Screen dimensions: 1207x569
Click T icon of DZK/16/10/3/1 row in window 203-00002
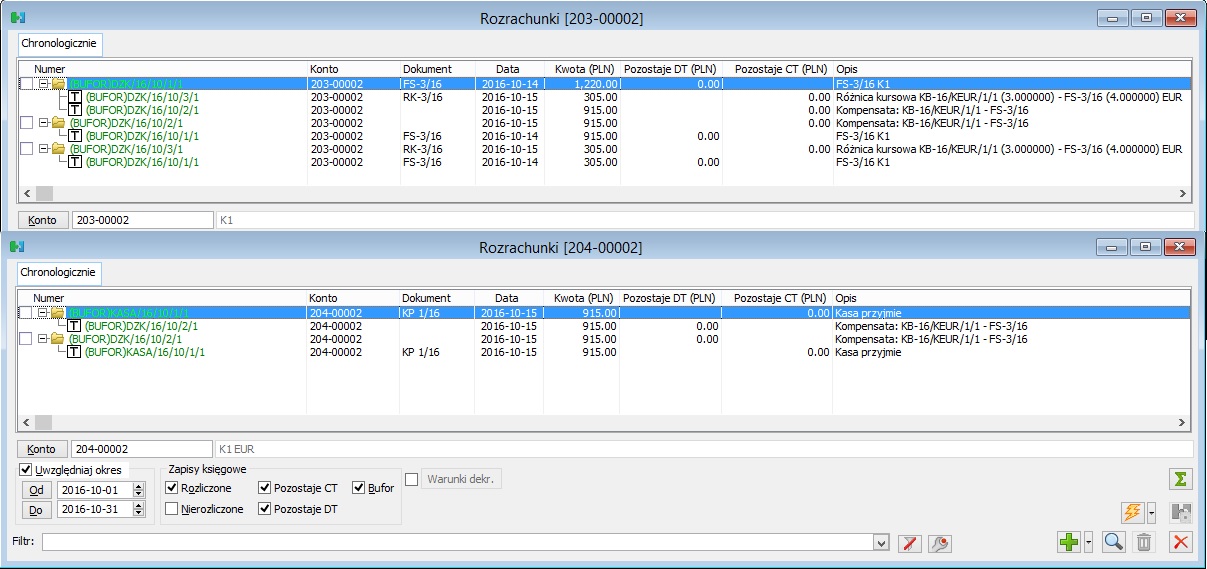(x=75, y=97)
